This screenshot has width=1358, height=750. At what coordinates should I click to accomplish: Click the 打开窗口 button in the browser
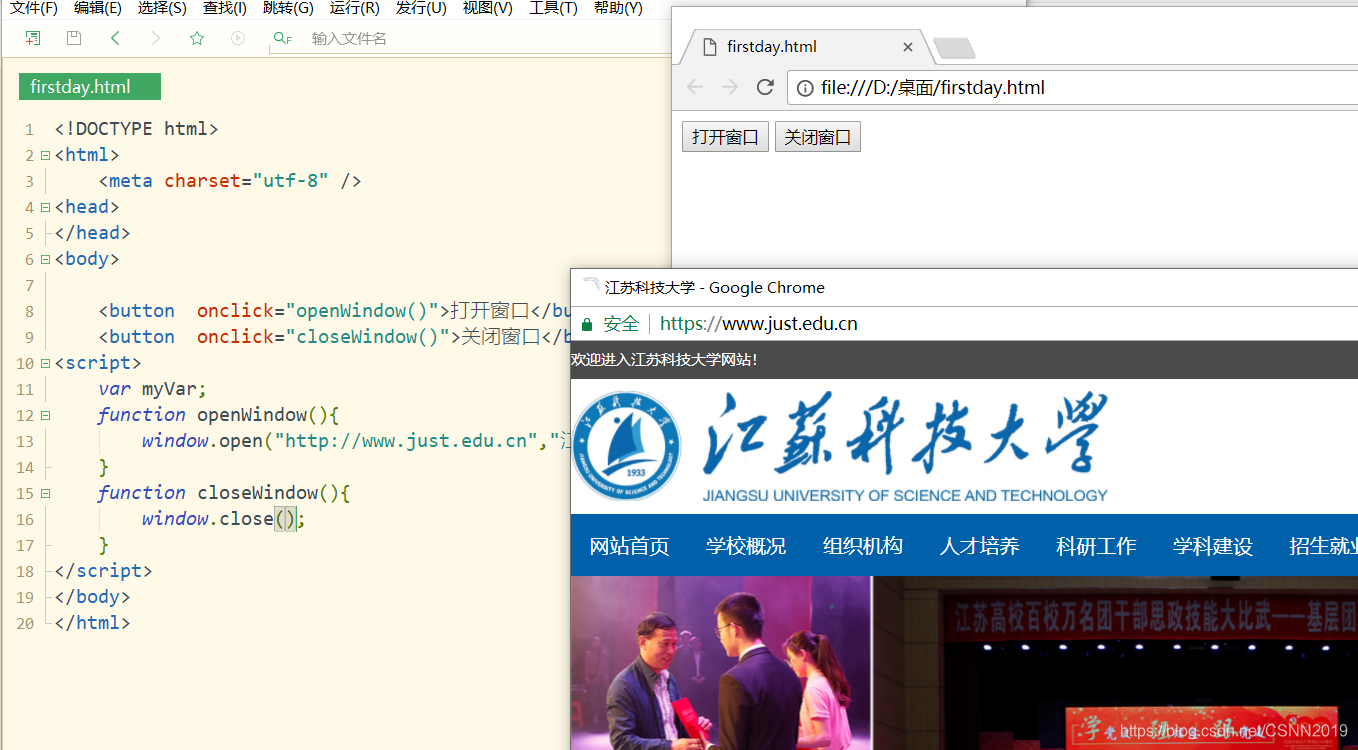[x=725, y=137]
